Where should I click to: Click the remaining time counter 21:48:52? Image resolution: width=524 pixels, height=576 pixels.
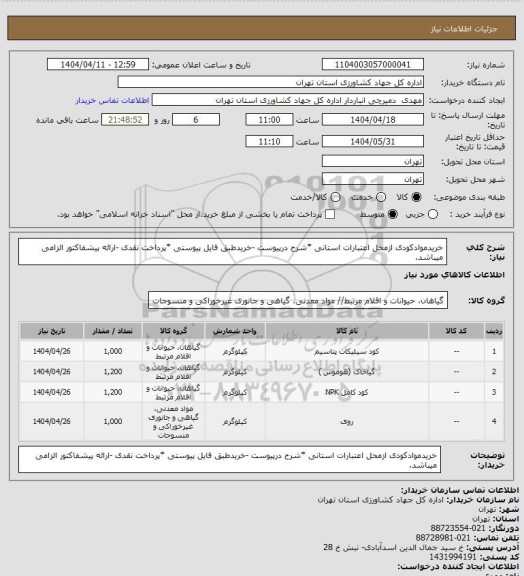[x=125, y=120]
